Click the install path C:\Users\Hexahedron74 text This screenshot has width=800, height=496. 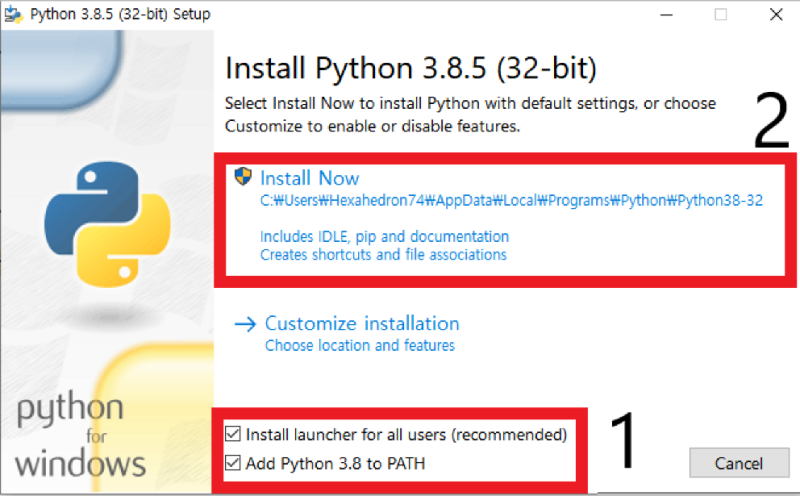tap(511, 201)
